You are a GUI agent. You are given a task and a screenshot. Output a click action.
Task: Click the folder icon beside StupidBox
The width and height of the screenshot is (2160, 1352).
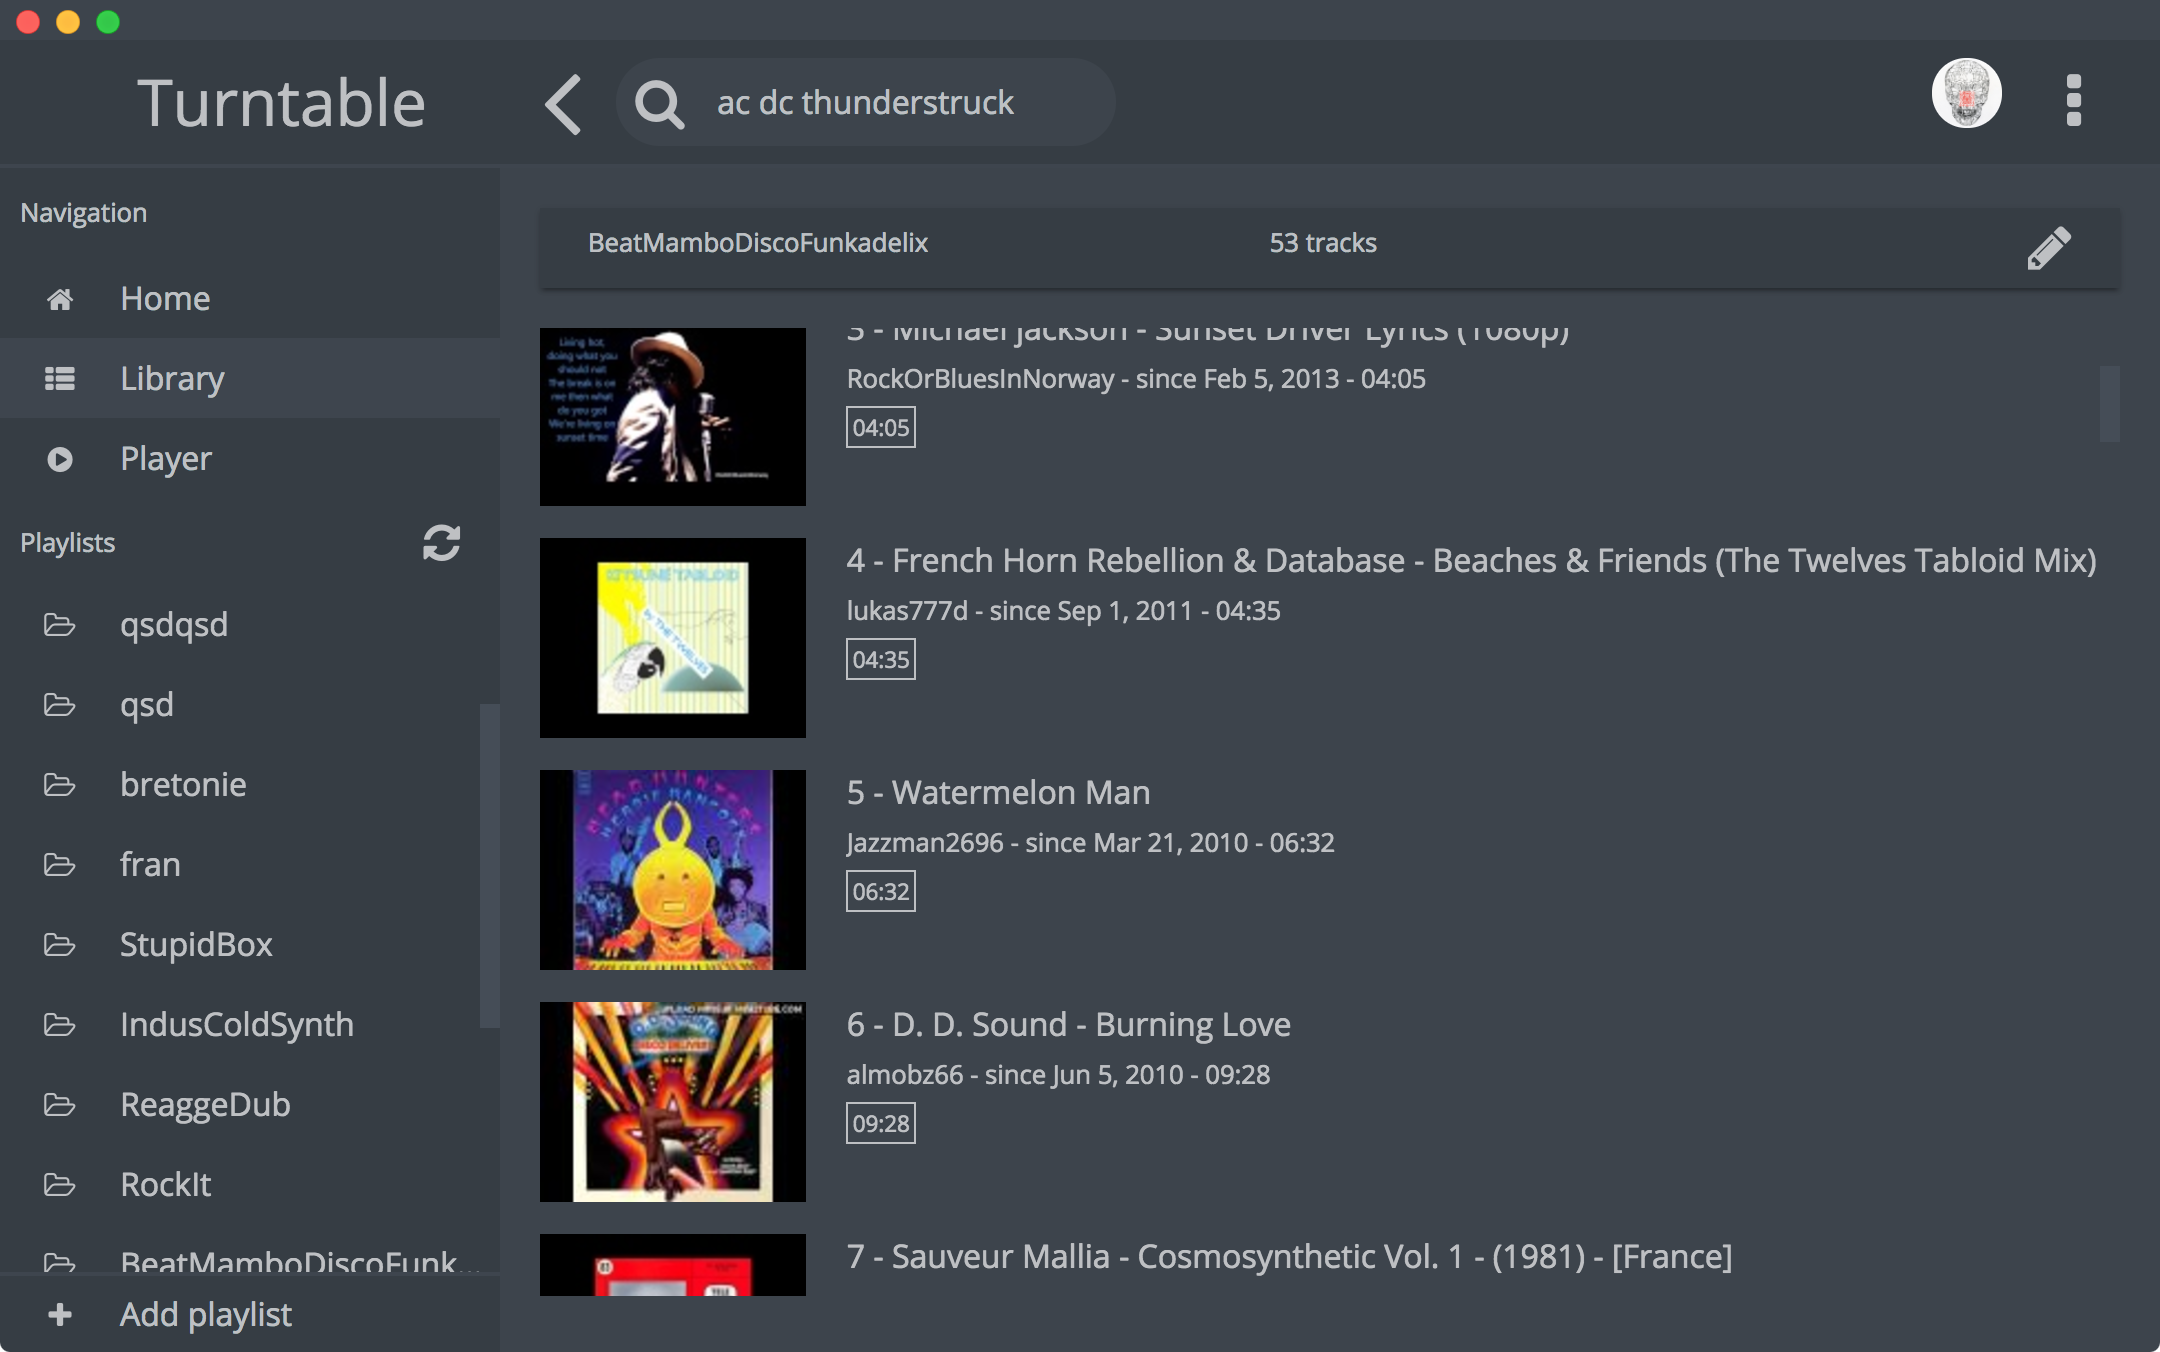pos(60,945)
